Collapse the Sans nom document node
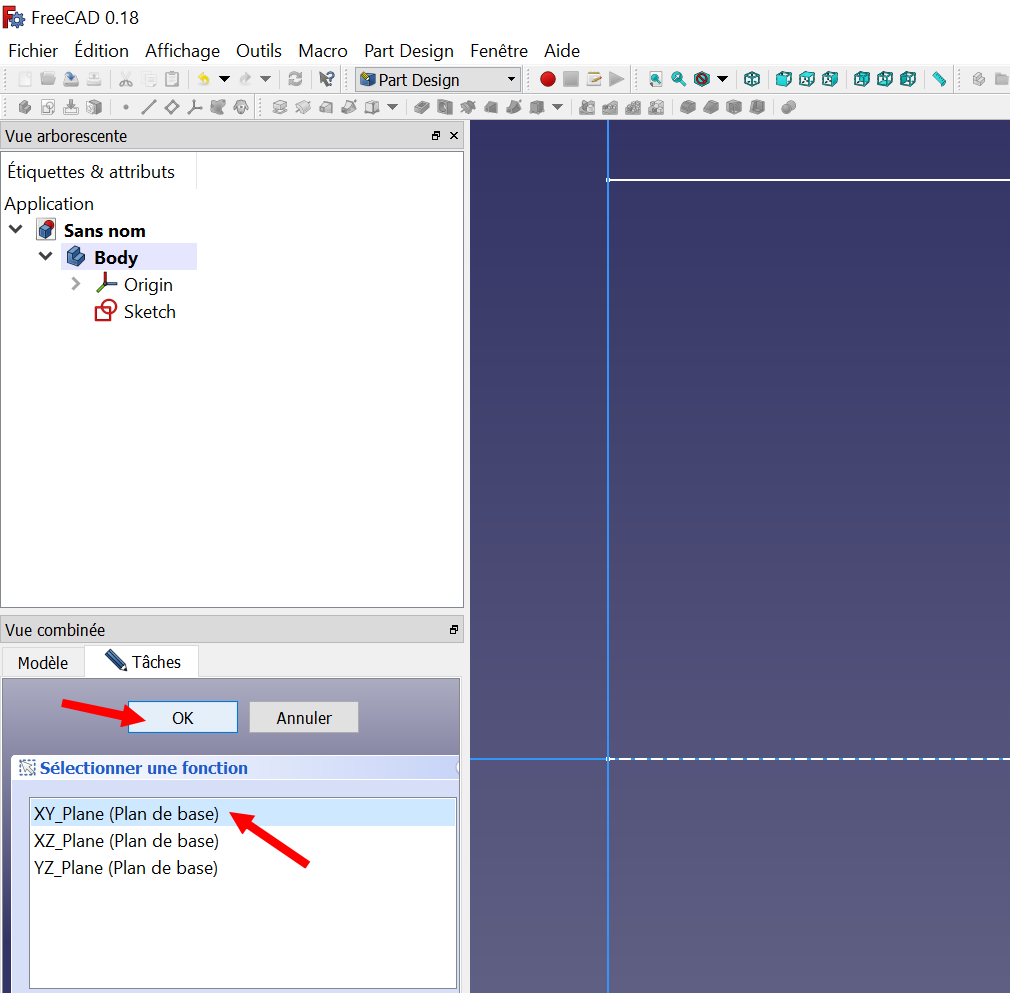This screenshot has width=1010, height=993. pyautogui.click(x=16, y=229)
